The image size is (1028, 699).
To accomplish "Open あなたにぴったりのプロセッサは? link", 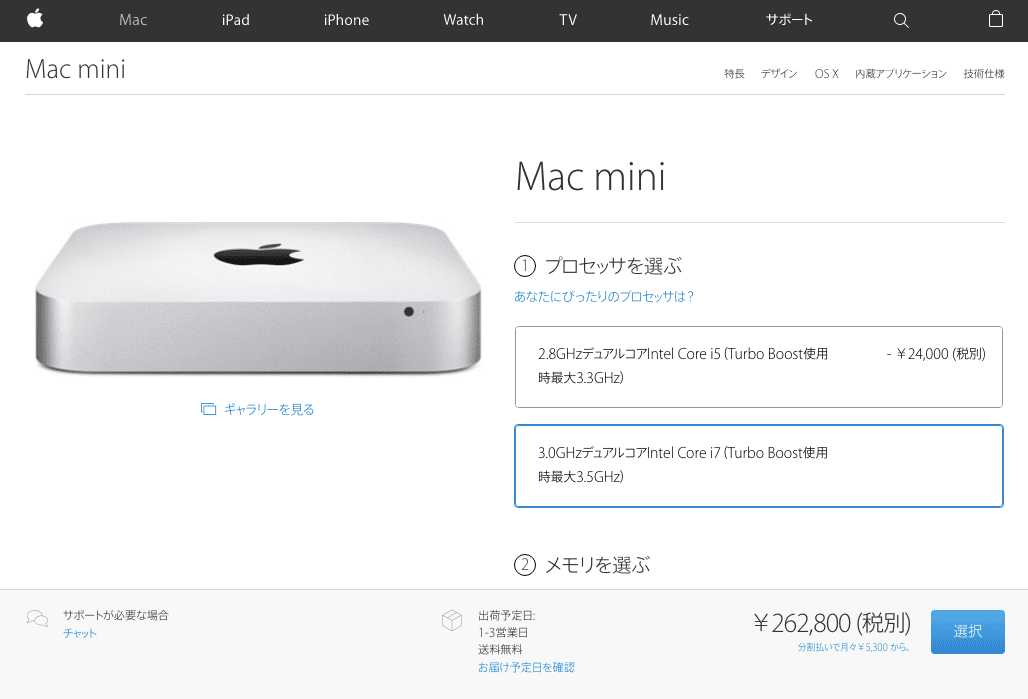I will tap(604, 296).
